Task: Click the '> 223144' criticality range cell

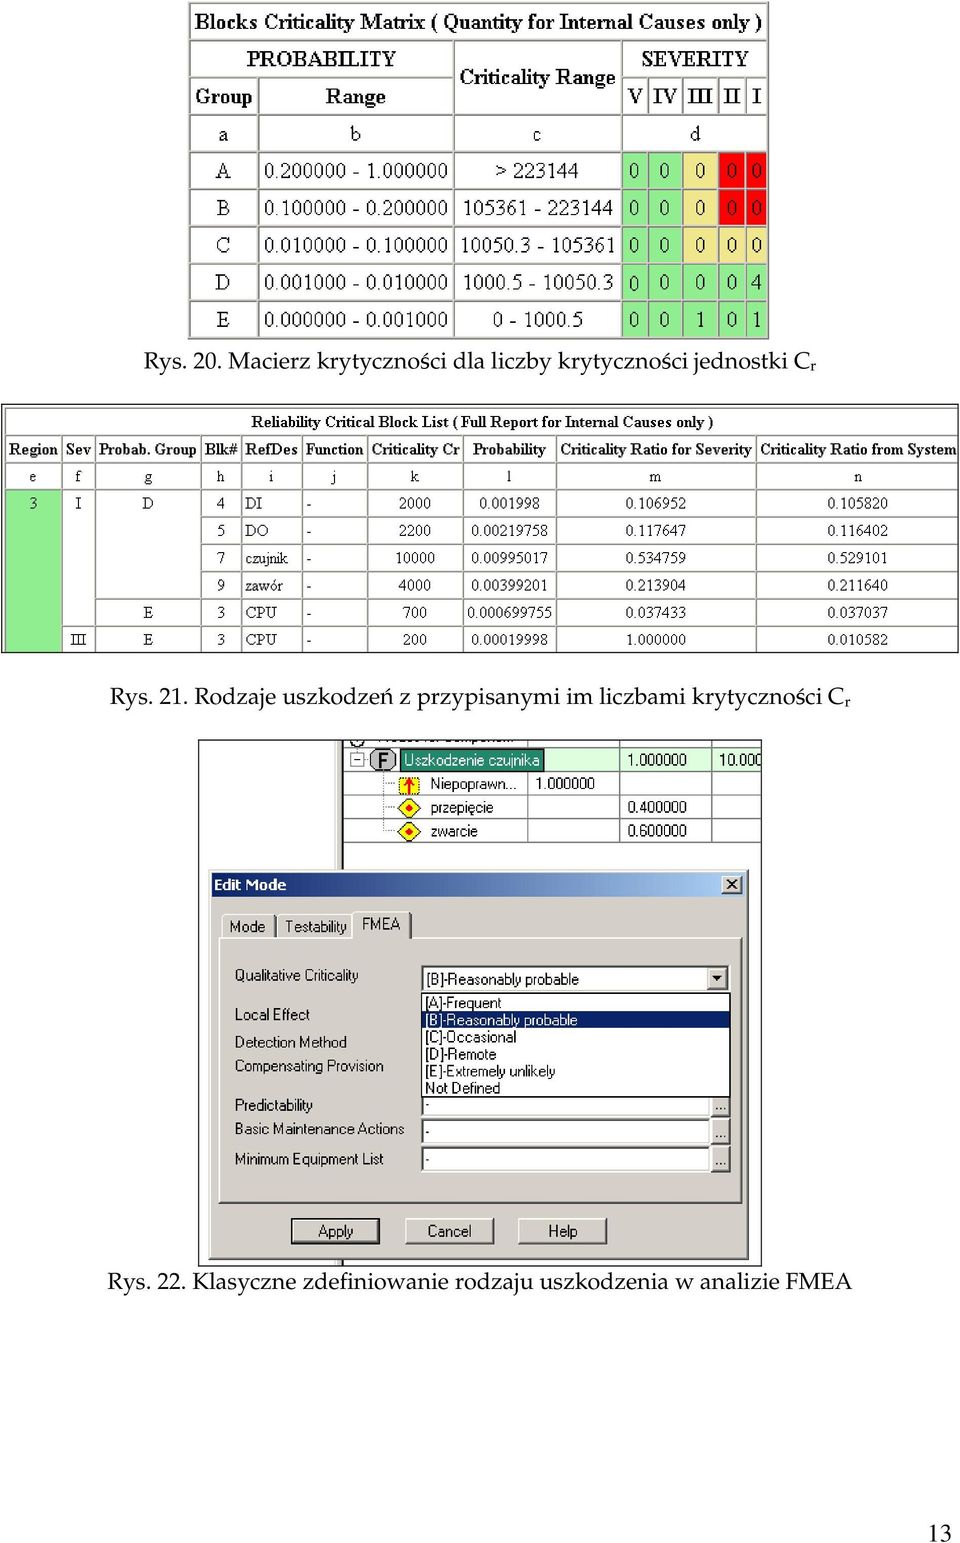Action: 537,171
